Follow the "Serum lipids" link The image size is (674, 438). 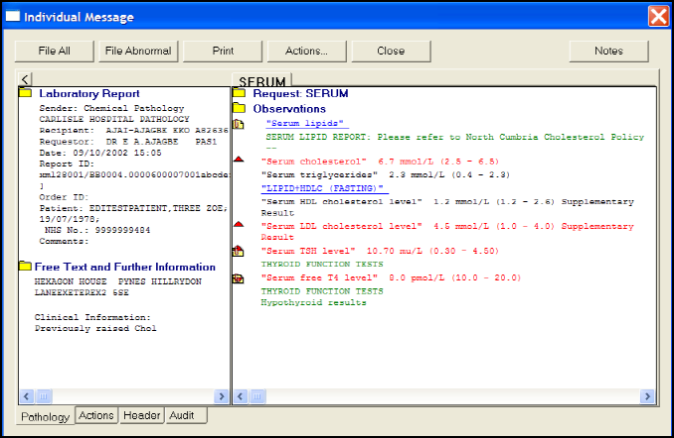pos(298,122)
